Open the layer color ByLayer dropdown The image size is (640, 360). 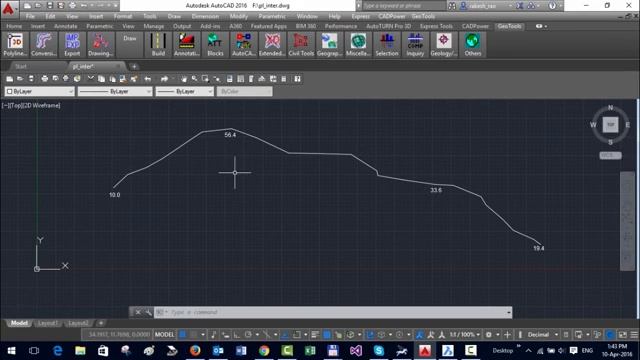coord(39,91)
